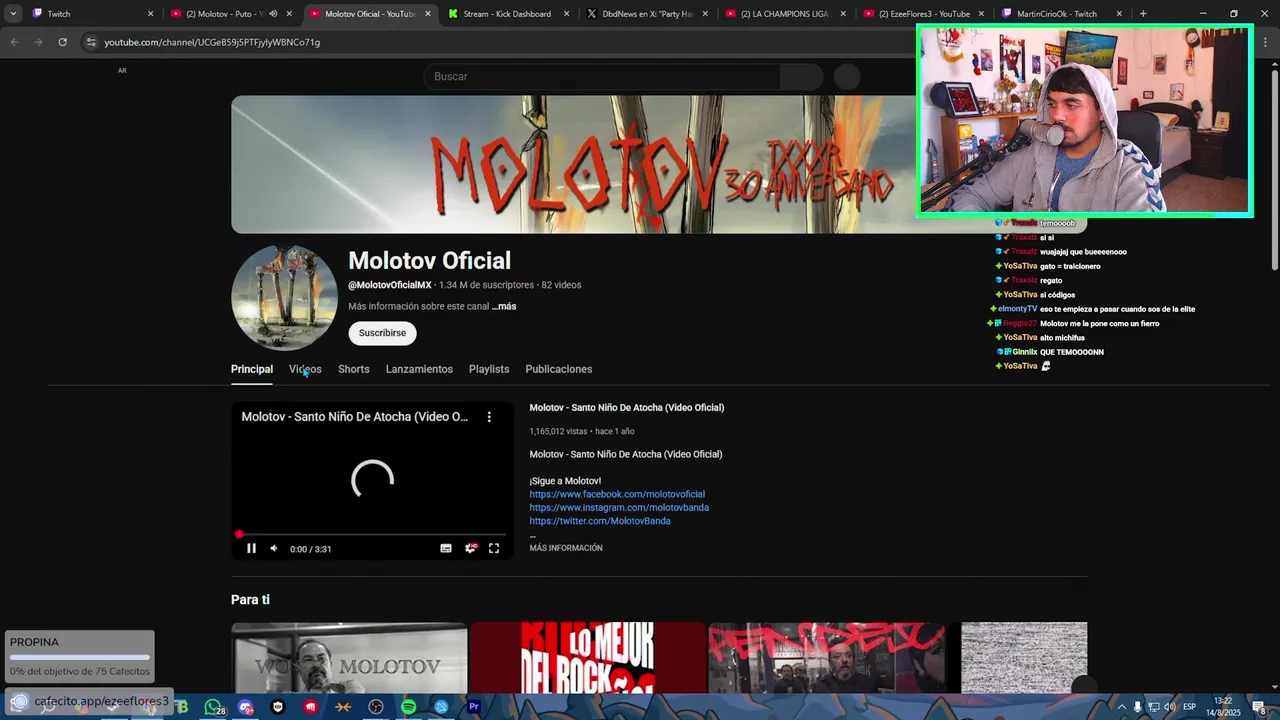Open video player settings gear
This screenshot has height=720, width=1280.
(470, 548)
